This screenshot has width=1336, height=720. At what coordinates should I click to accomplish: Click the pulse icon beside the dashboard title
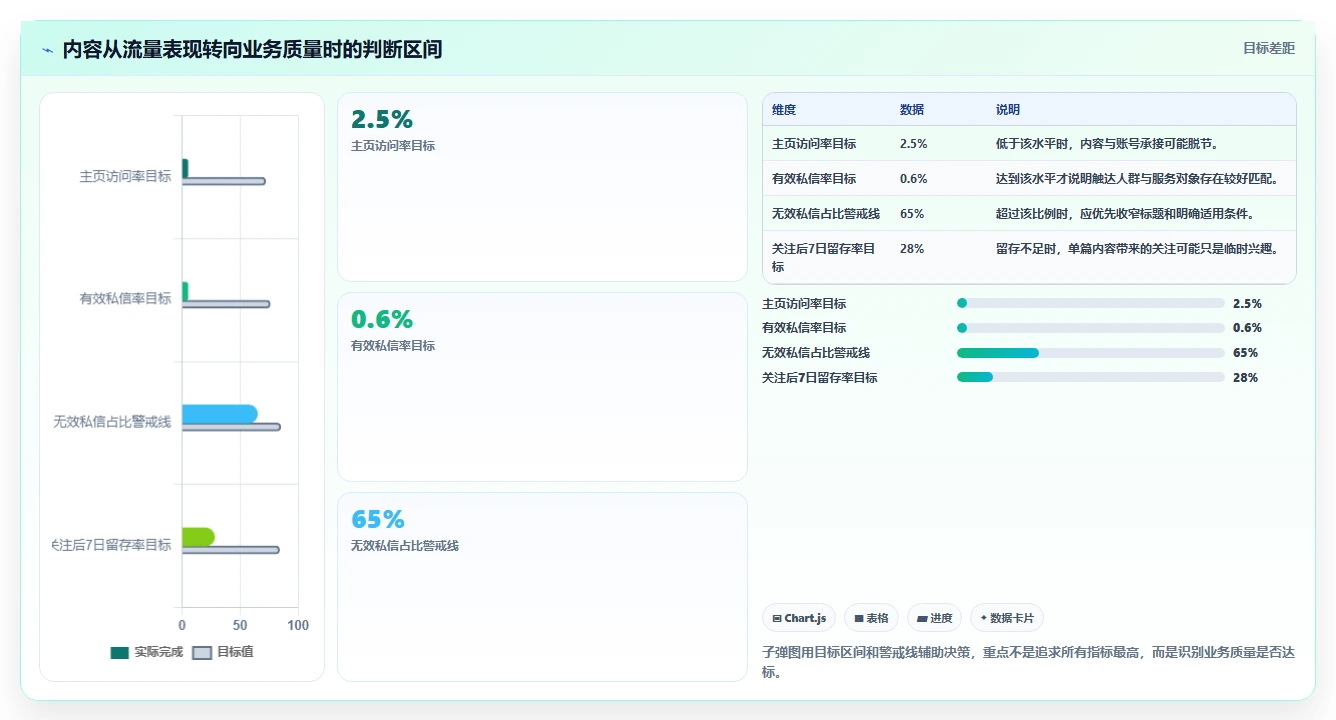coord(47,50)
